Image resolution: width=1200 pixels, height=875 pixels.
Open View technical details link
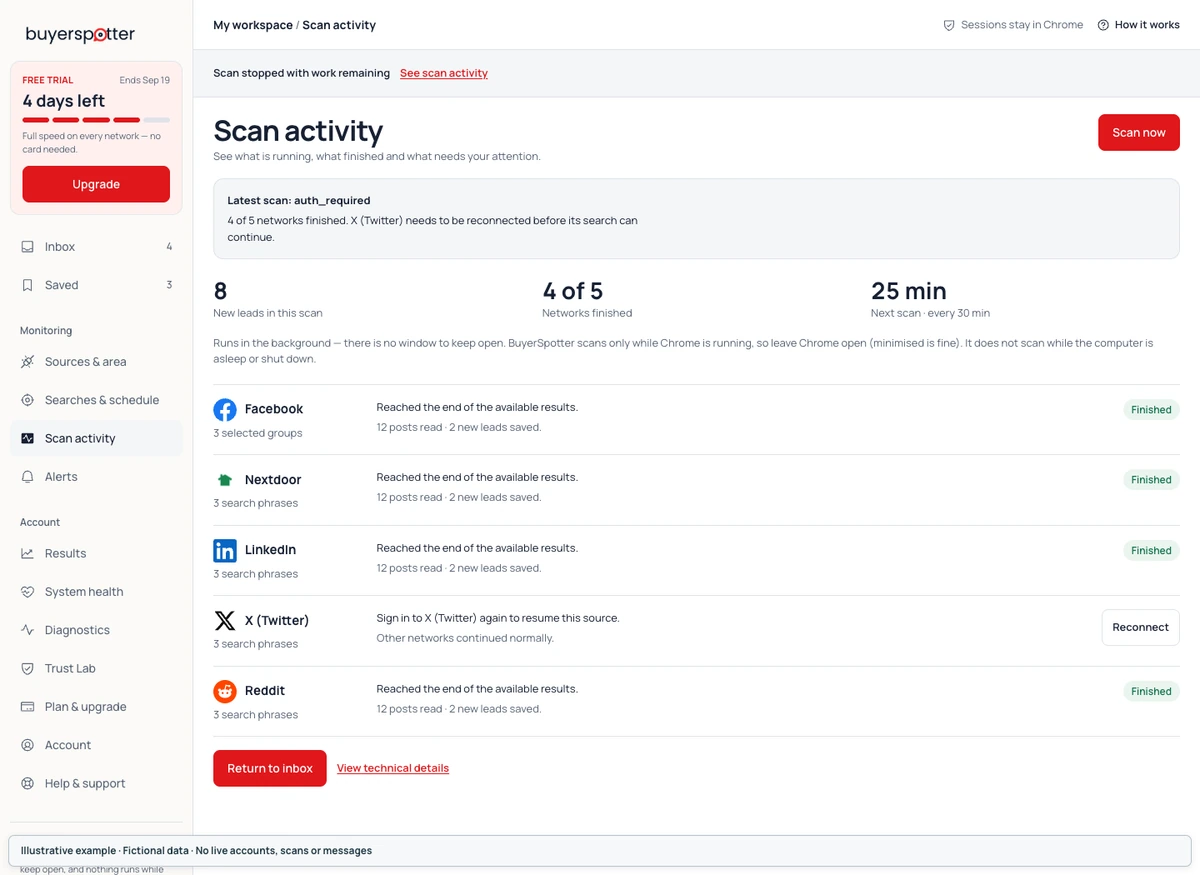[x=393, y=768]
